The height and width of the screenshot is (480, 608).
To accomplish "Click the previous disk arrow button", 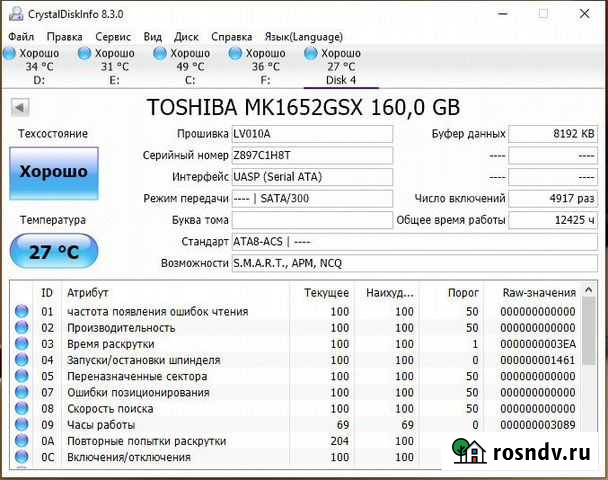I will [x=20, y=107].
